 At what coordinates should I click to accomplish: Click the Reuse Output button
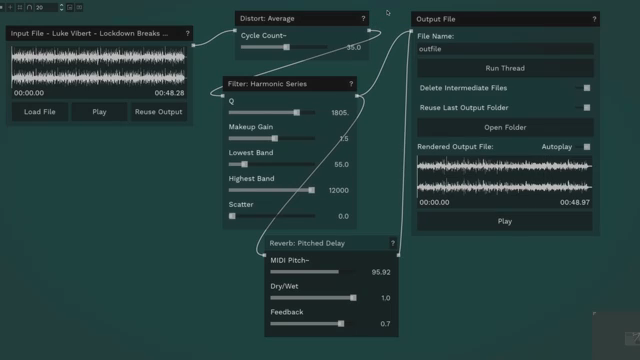158,112
